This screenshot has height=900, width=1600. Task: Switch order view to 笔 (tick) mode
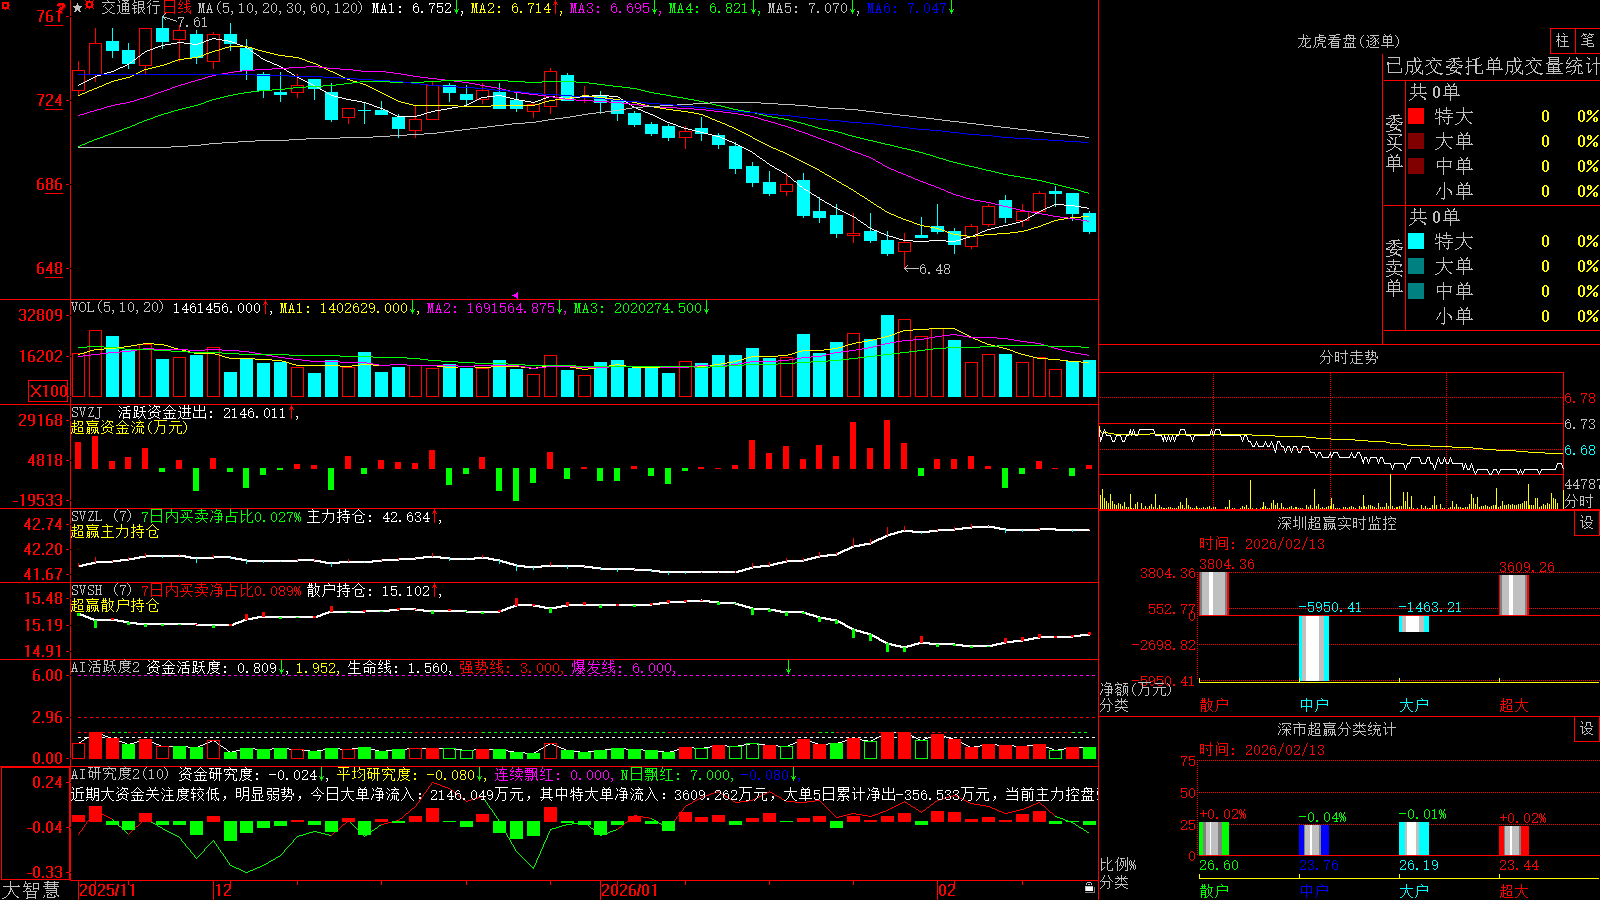point(1588,41)
